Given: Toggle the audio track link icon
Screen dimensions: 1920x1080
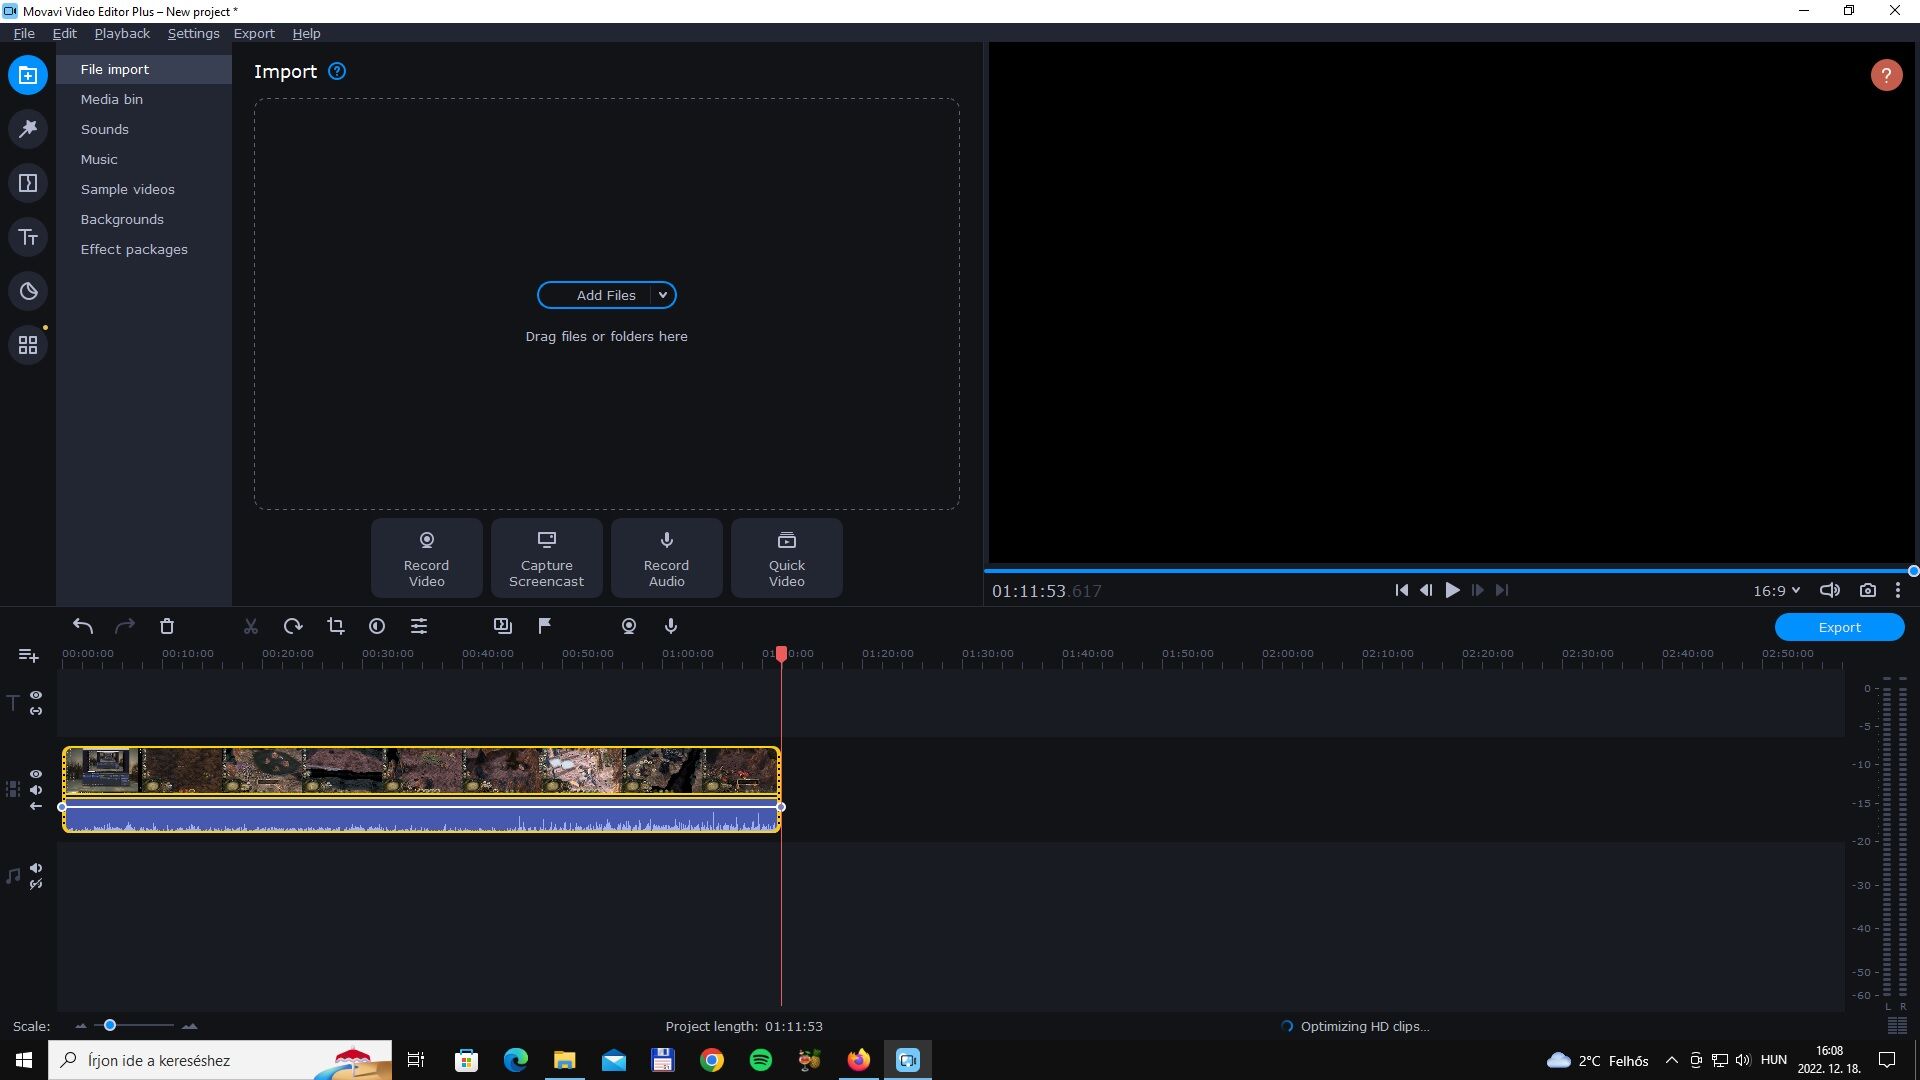Looking at the screenshot, I should pos(36,884).
